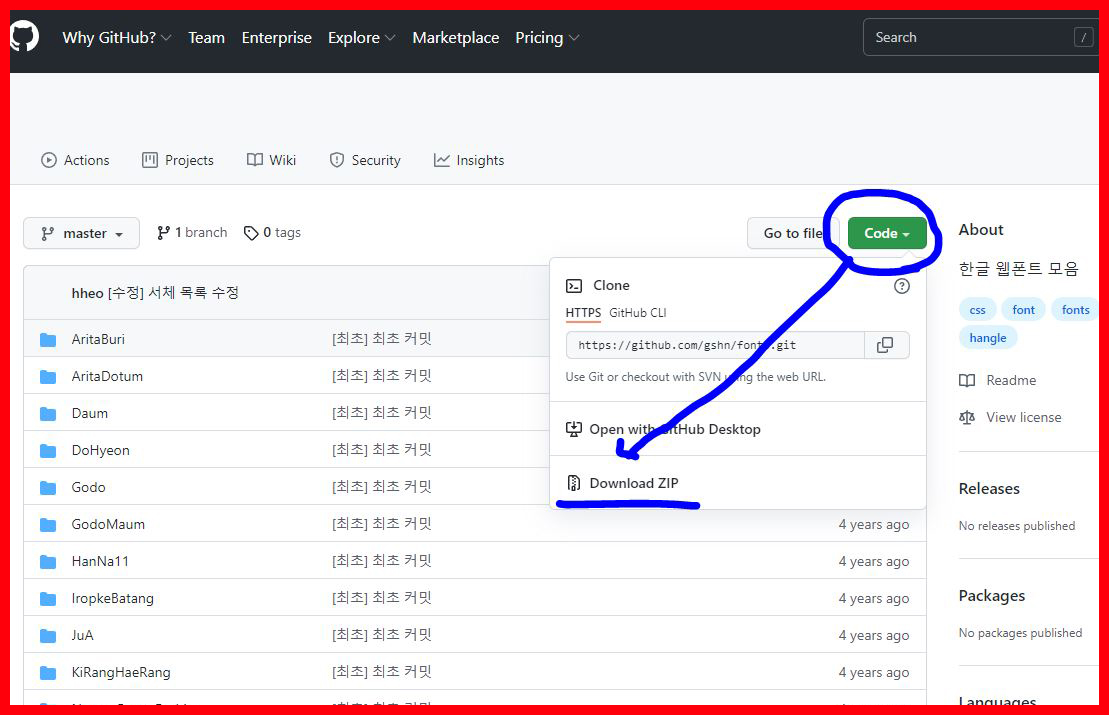Viewport: 1109px width, 715px height.
Task: Click the KiRangHaeRang folder icon
Action: tap(48, 673)
